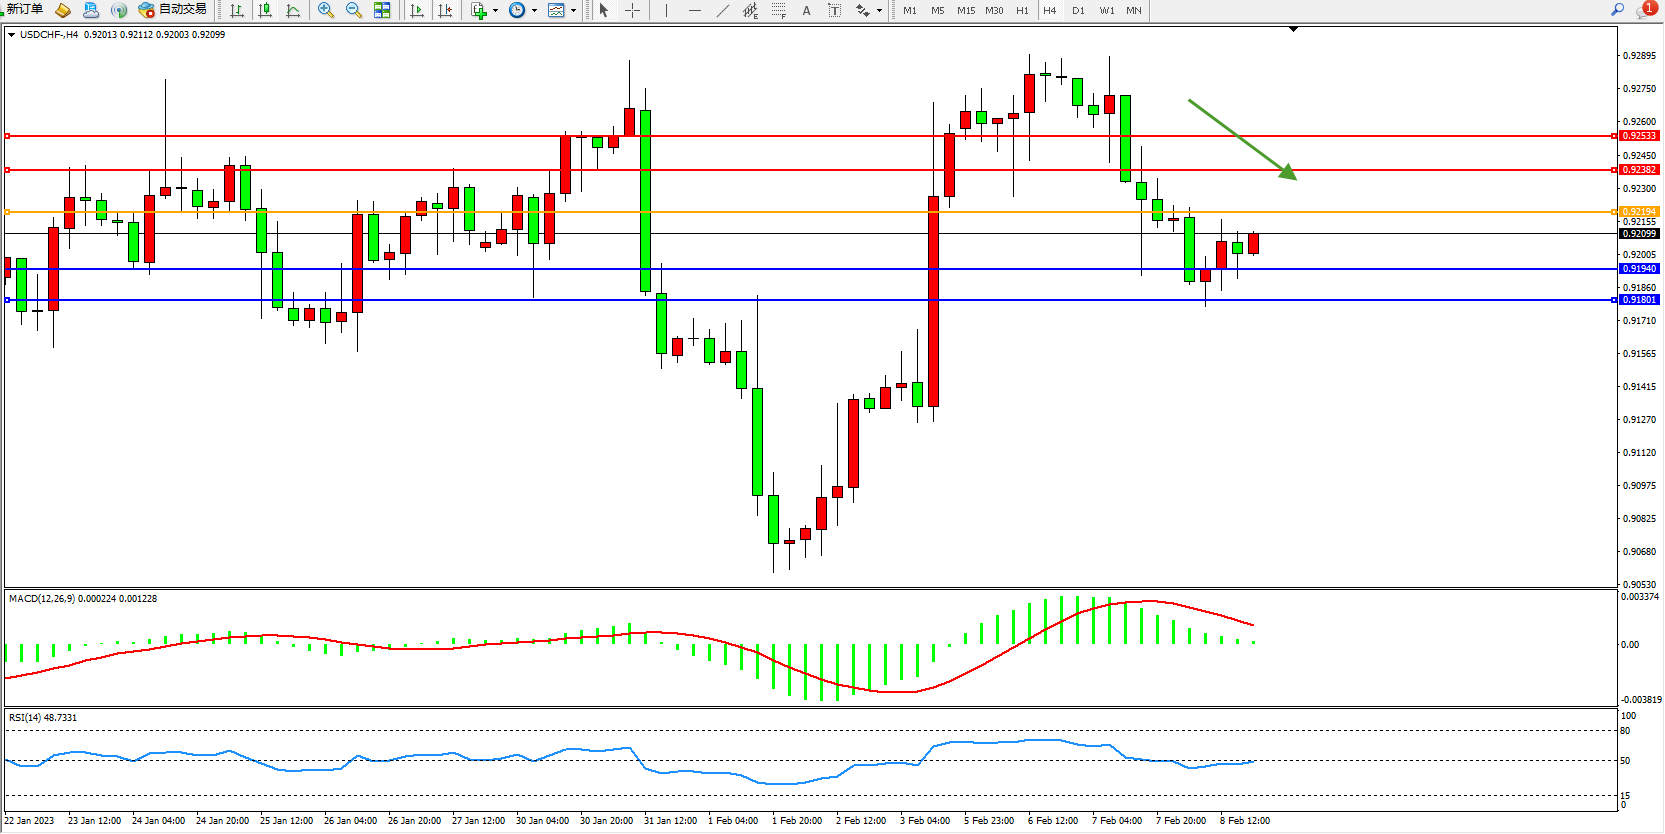The width and height of the screenshot is (1665, 834).
Task: Open the periodicity clock dropdown arrow
Action: pos(534,11)
